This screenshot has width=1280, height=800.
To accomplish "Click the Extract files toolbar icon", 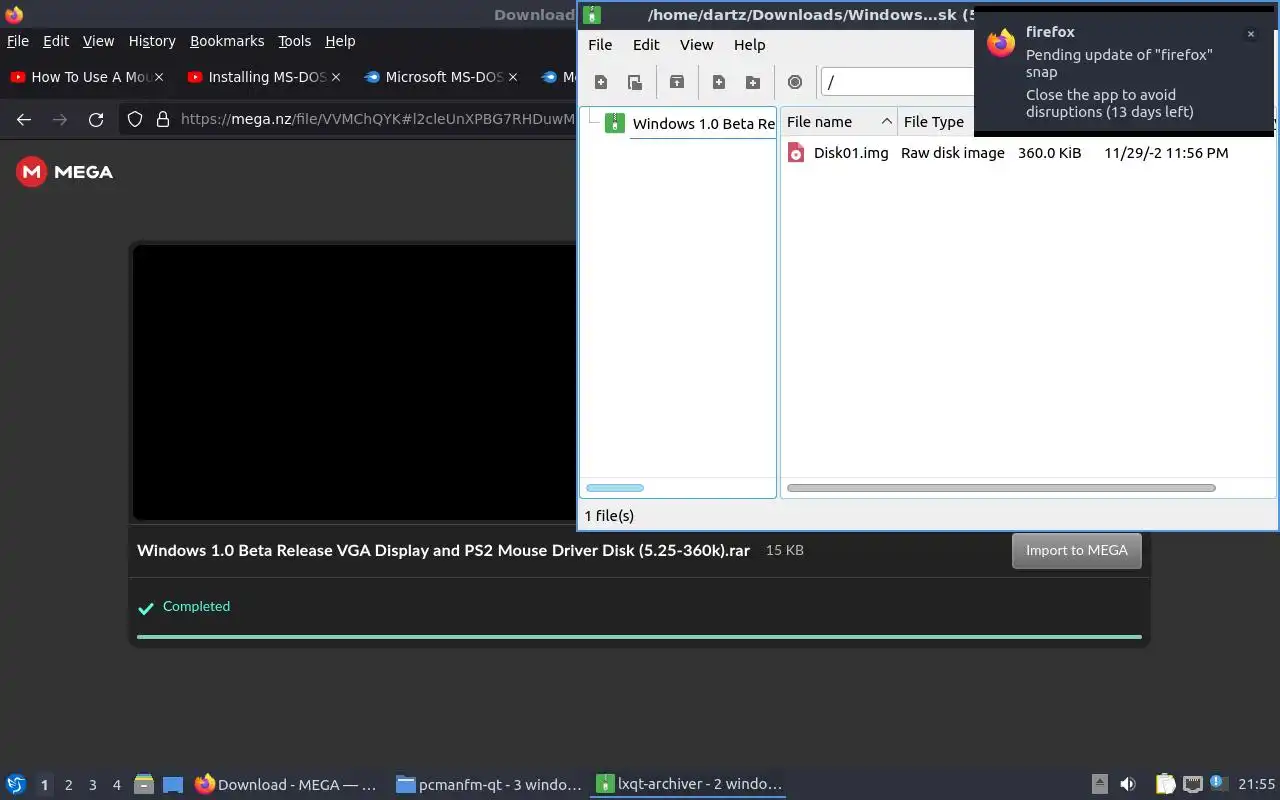I will click(677, 82).
